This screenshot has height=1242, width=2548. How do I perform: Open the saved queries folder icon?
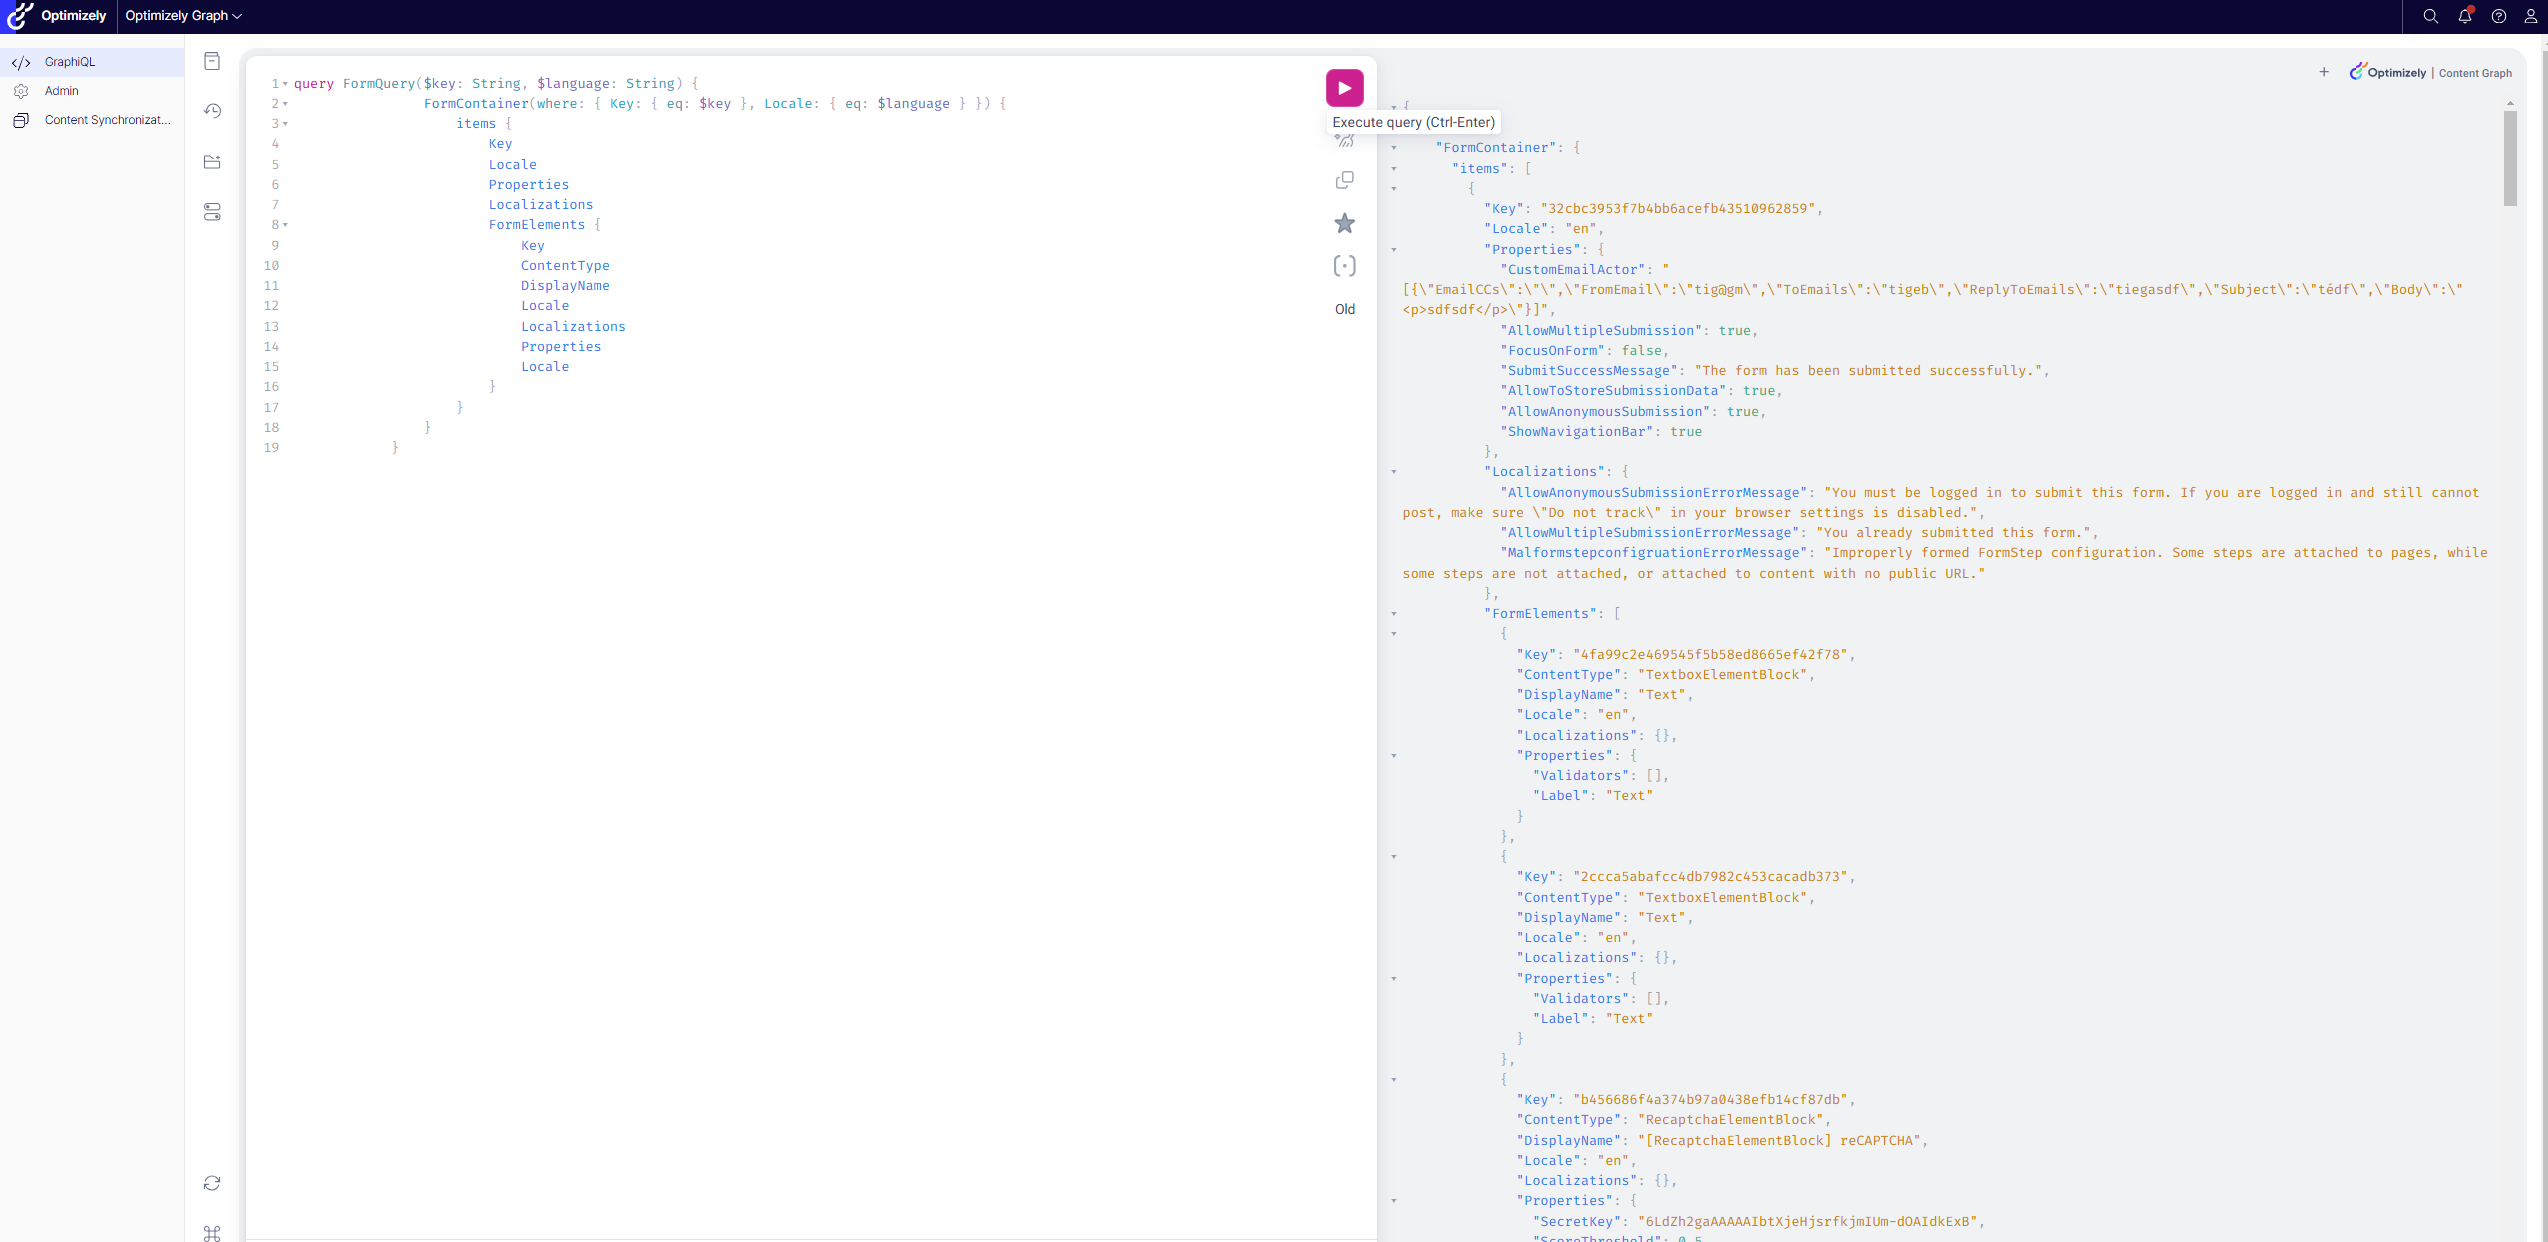212,162
